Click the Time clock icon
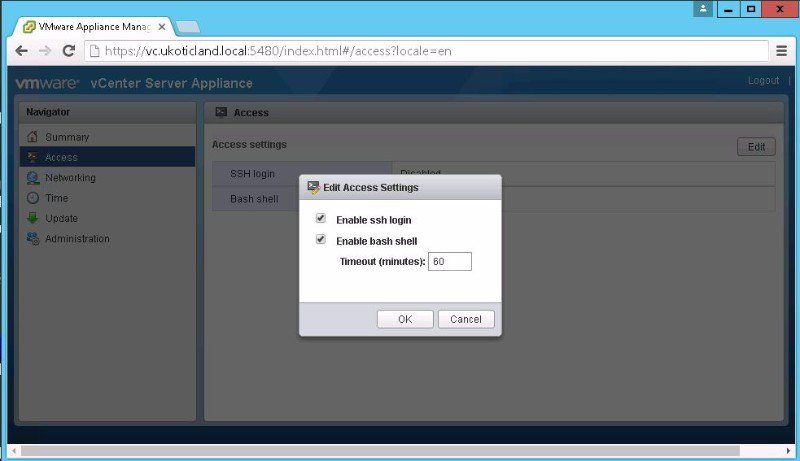 point(33,198)
